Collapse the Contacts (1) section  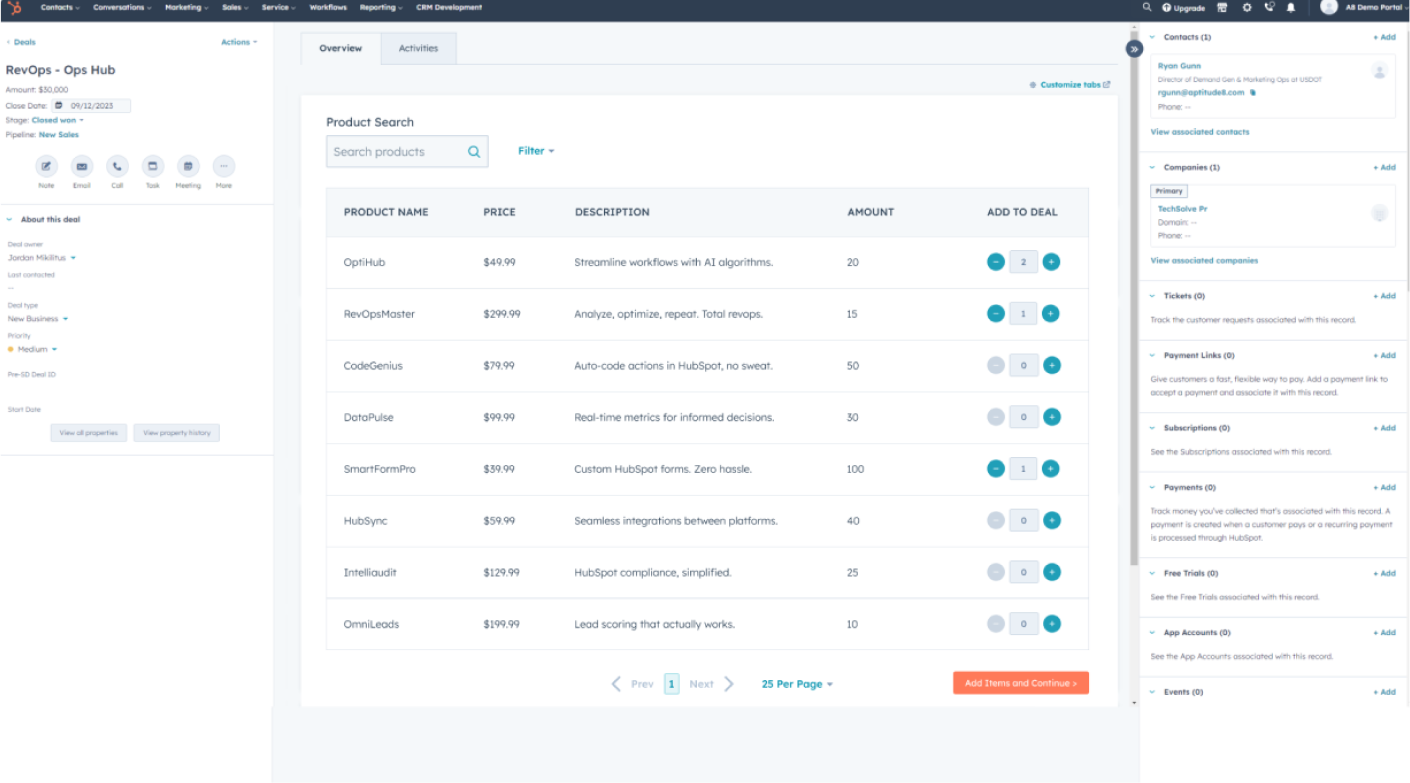point(1152,37)
